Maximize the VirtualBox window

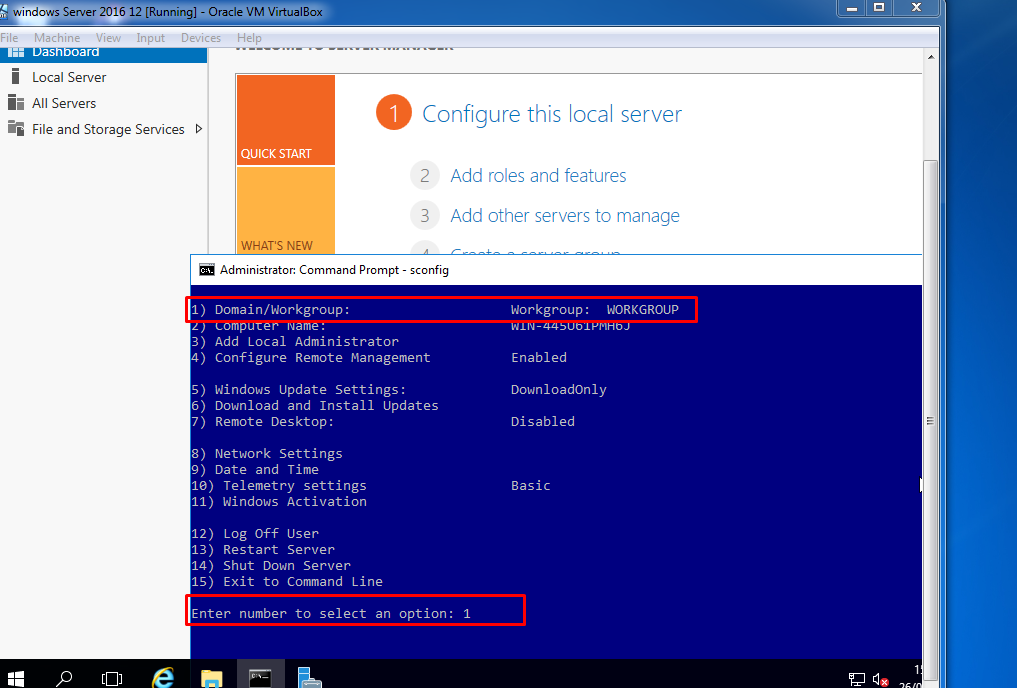(x=879, y=8)
